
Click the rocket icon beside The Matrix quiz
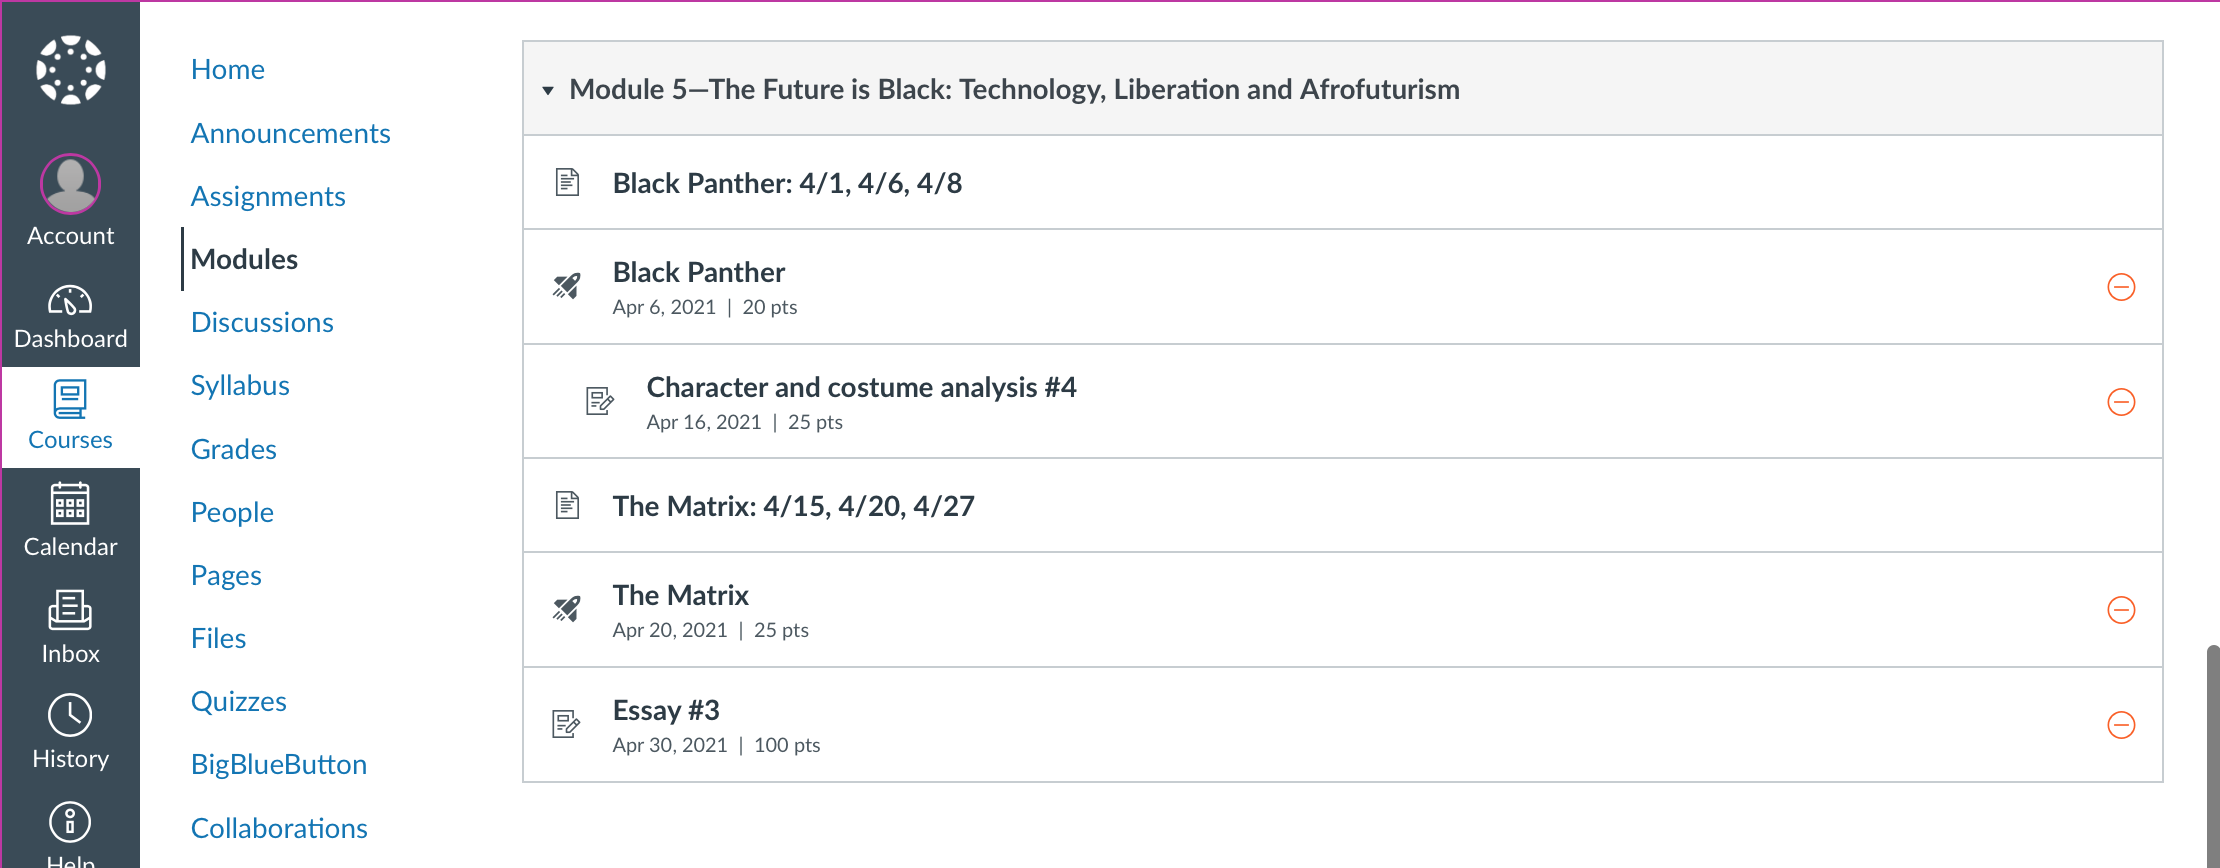(x=567, y=609)
